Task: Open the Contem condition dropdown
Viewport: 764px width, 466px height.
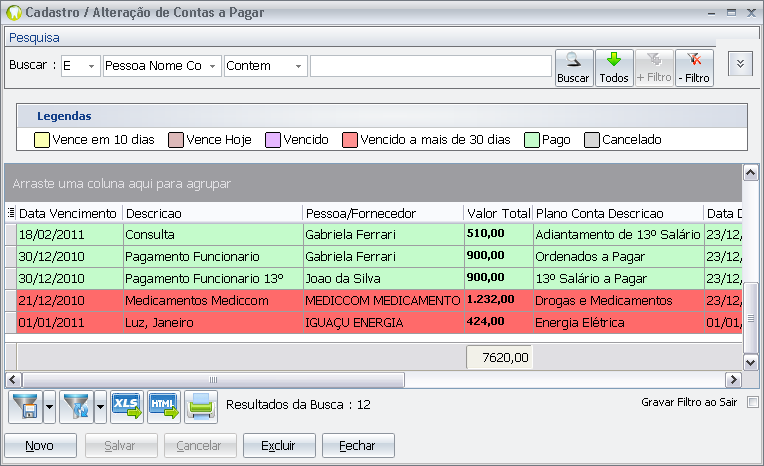Action: point(298,66)
